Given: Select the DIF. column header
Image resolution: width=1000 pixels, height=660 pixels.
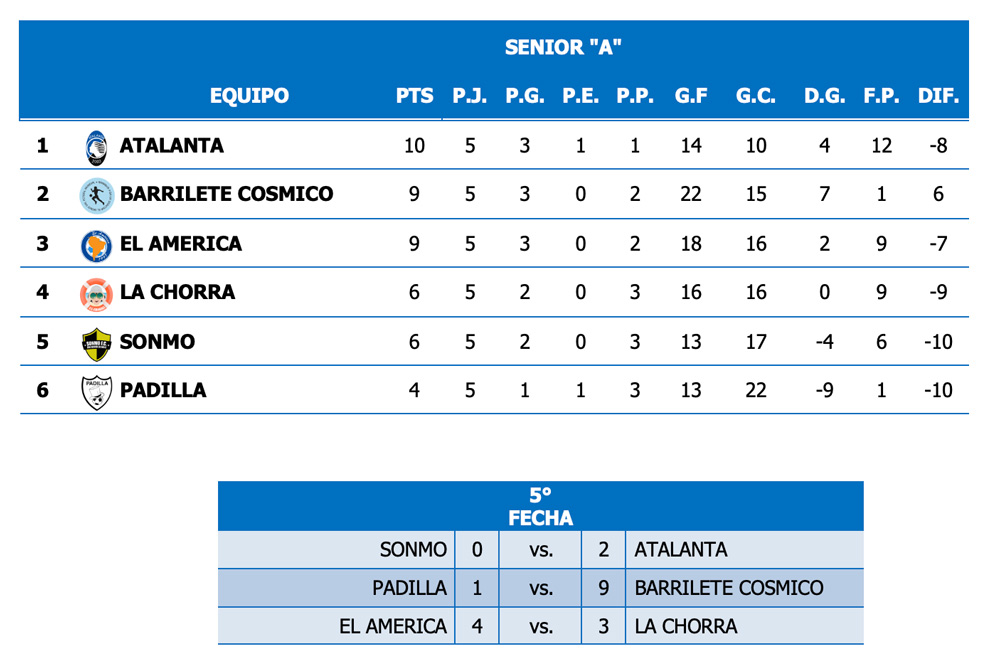Looking at the screenshot, I should point(938,97).
